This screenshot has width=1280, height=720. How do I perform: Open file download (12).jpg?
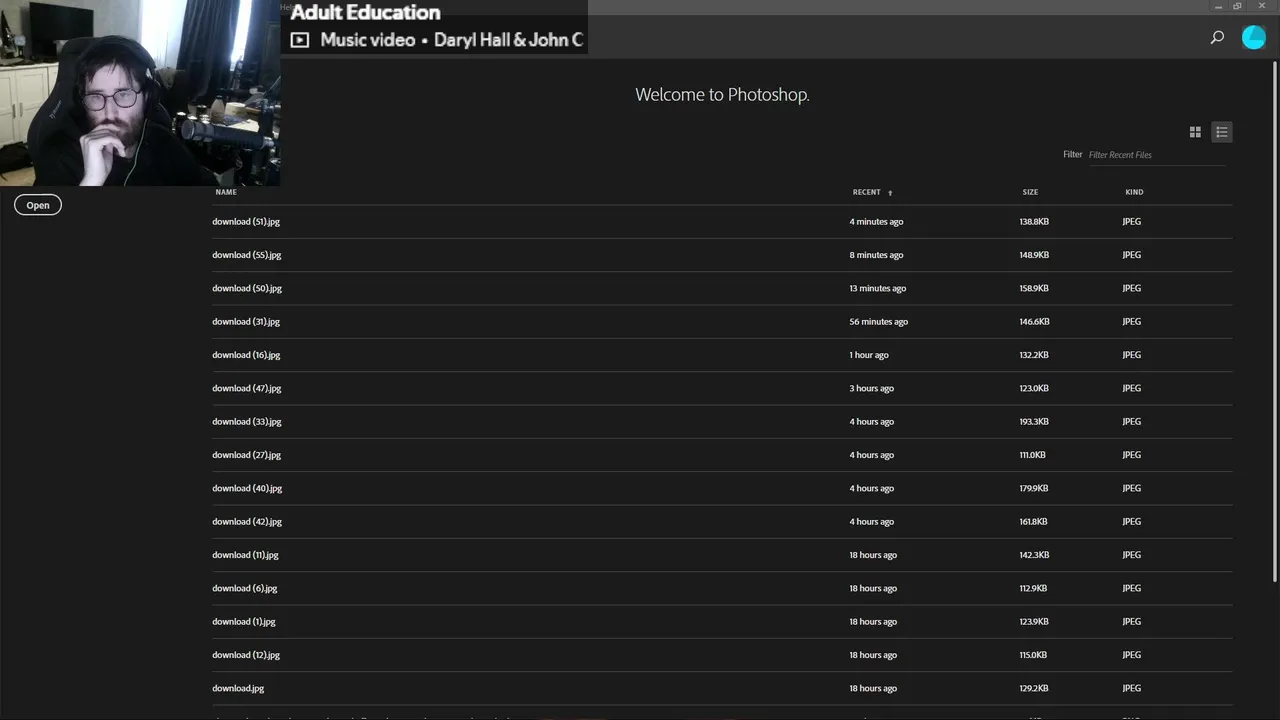pyautogui.click(x=246, y=655)
